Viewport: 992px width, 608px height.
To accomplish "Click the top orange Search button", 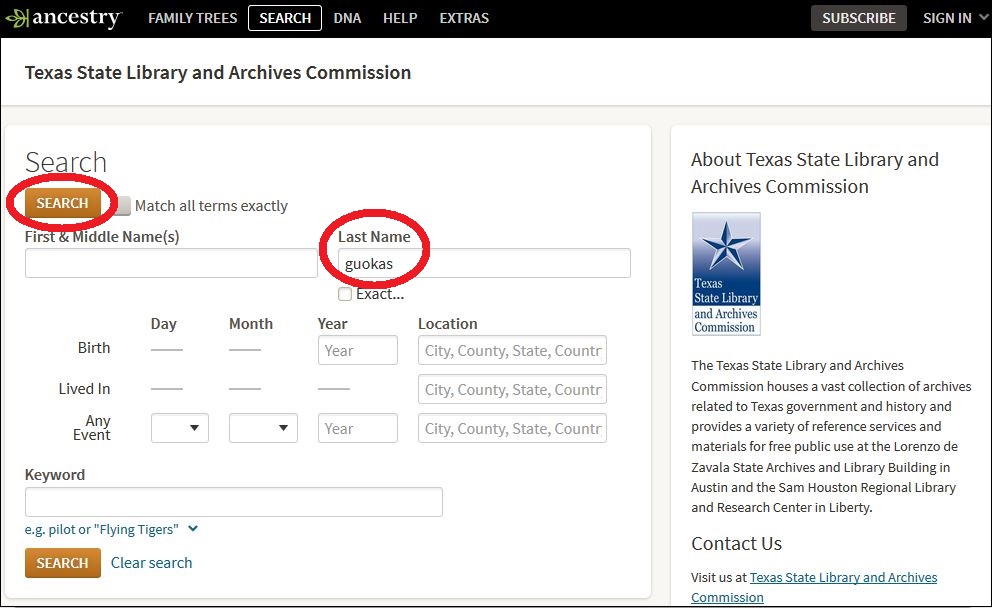I will [x=62, y=203].
